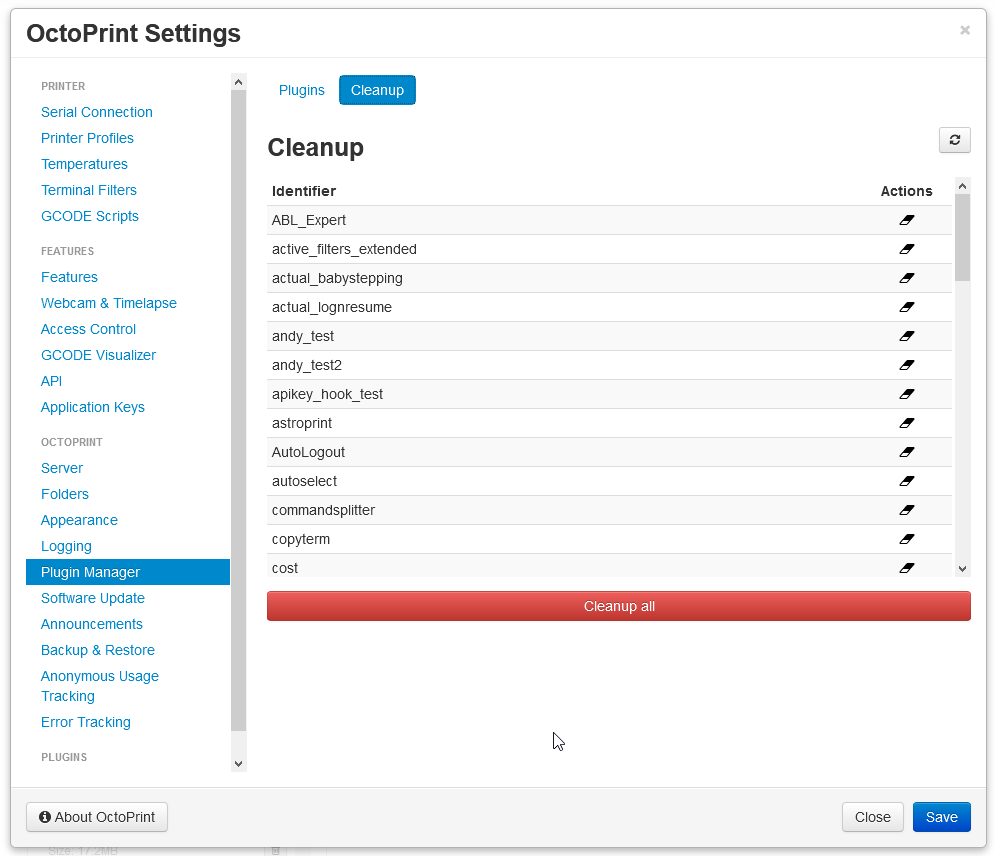995x856 pixels.
Task: Open the API settings page
Action: point(51,381)
